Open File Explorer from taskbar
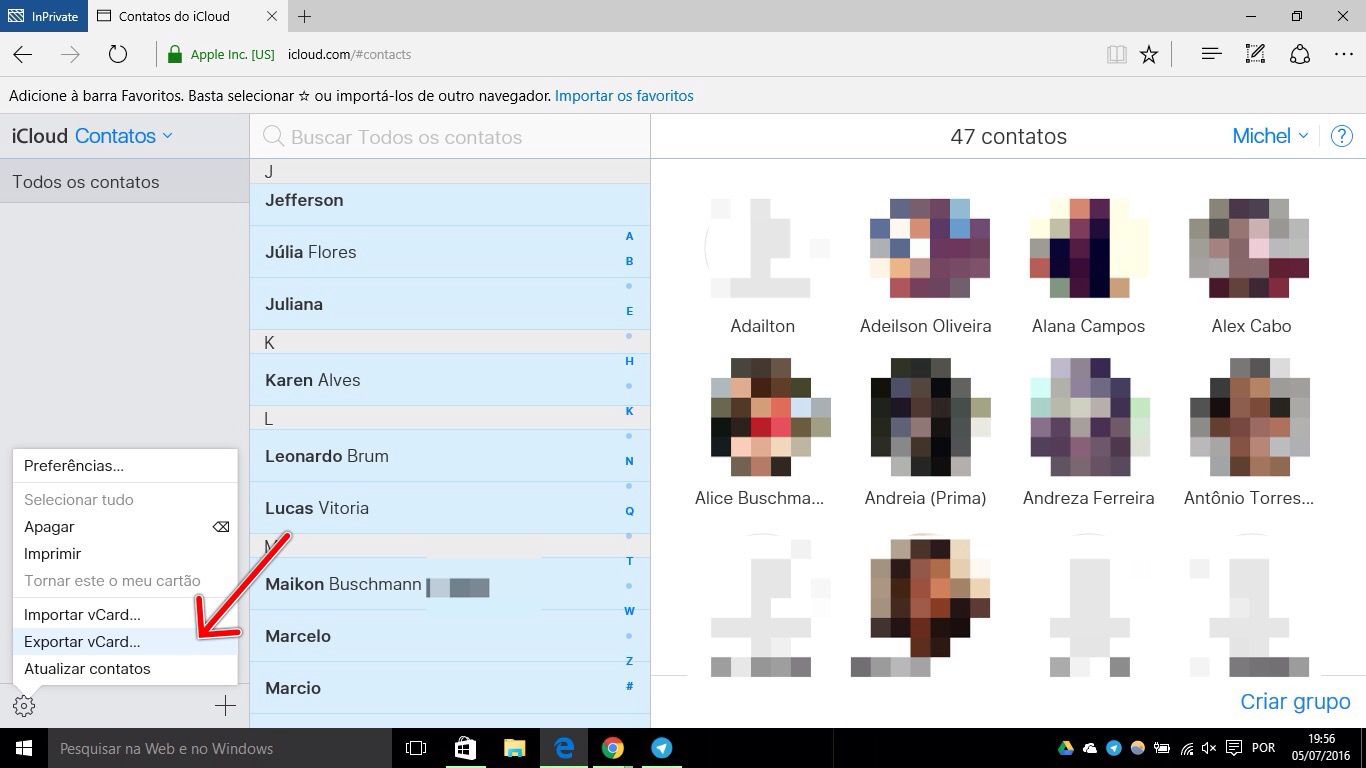Image resolution: width=1366 pixels, height=768 pixels. point(514,748)
